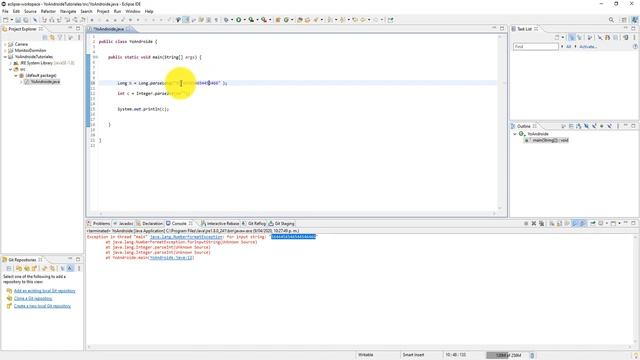Screen dimensions: 640x360
Task: Click the All filter link in Task List
Action: [569, 47]
